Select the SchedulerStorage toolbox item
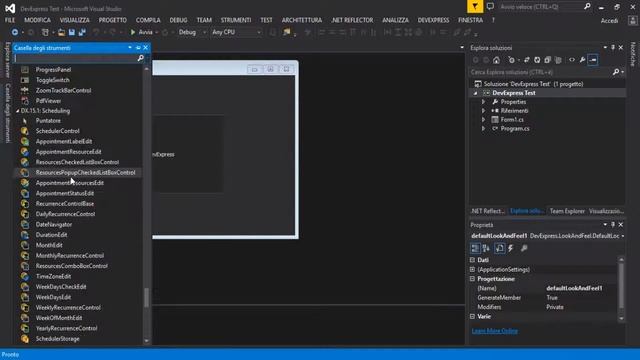This screenshot has height=360, width=640. point(58,339)
